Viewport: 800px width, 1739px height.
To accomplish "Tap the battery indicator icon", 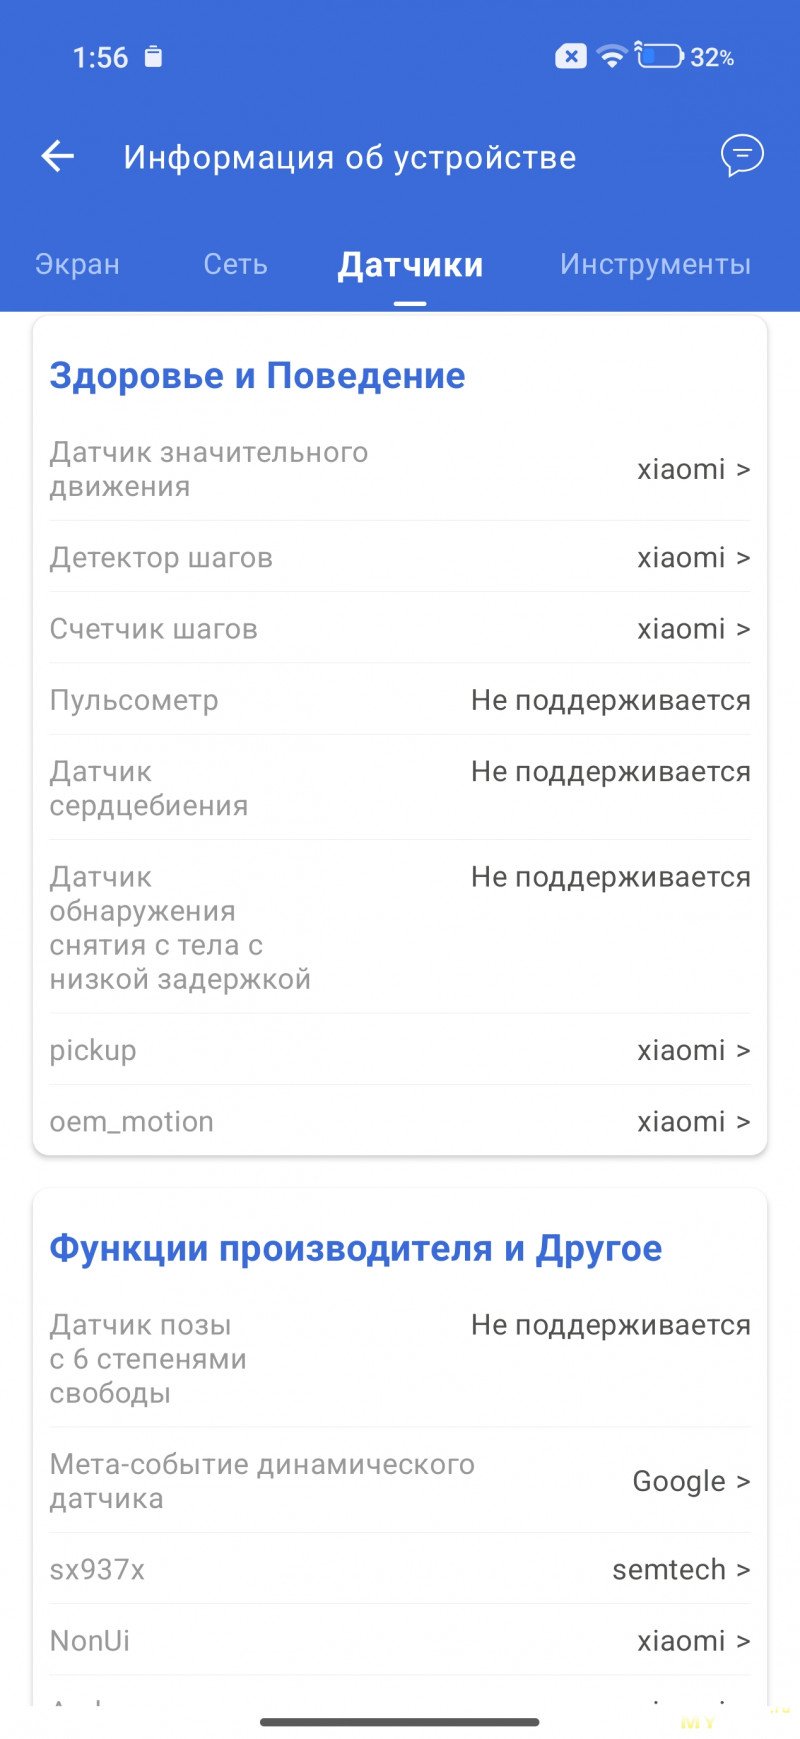I will [x=660, y=56].
